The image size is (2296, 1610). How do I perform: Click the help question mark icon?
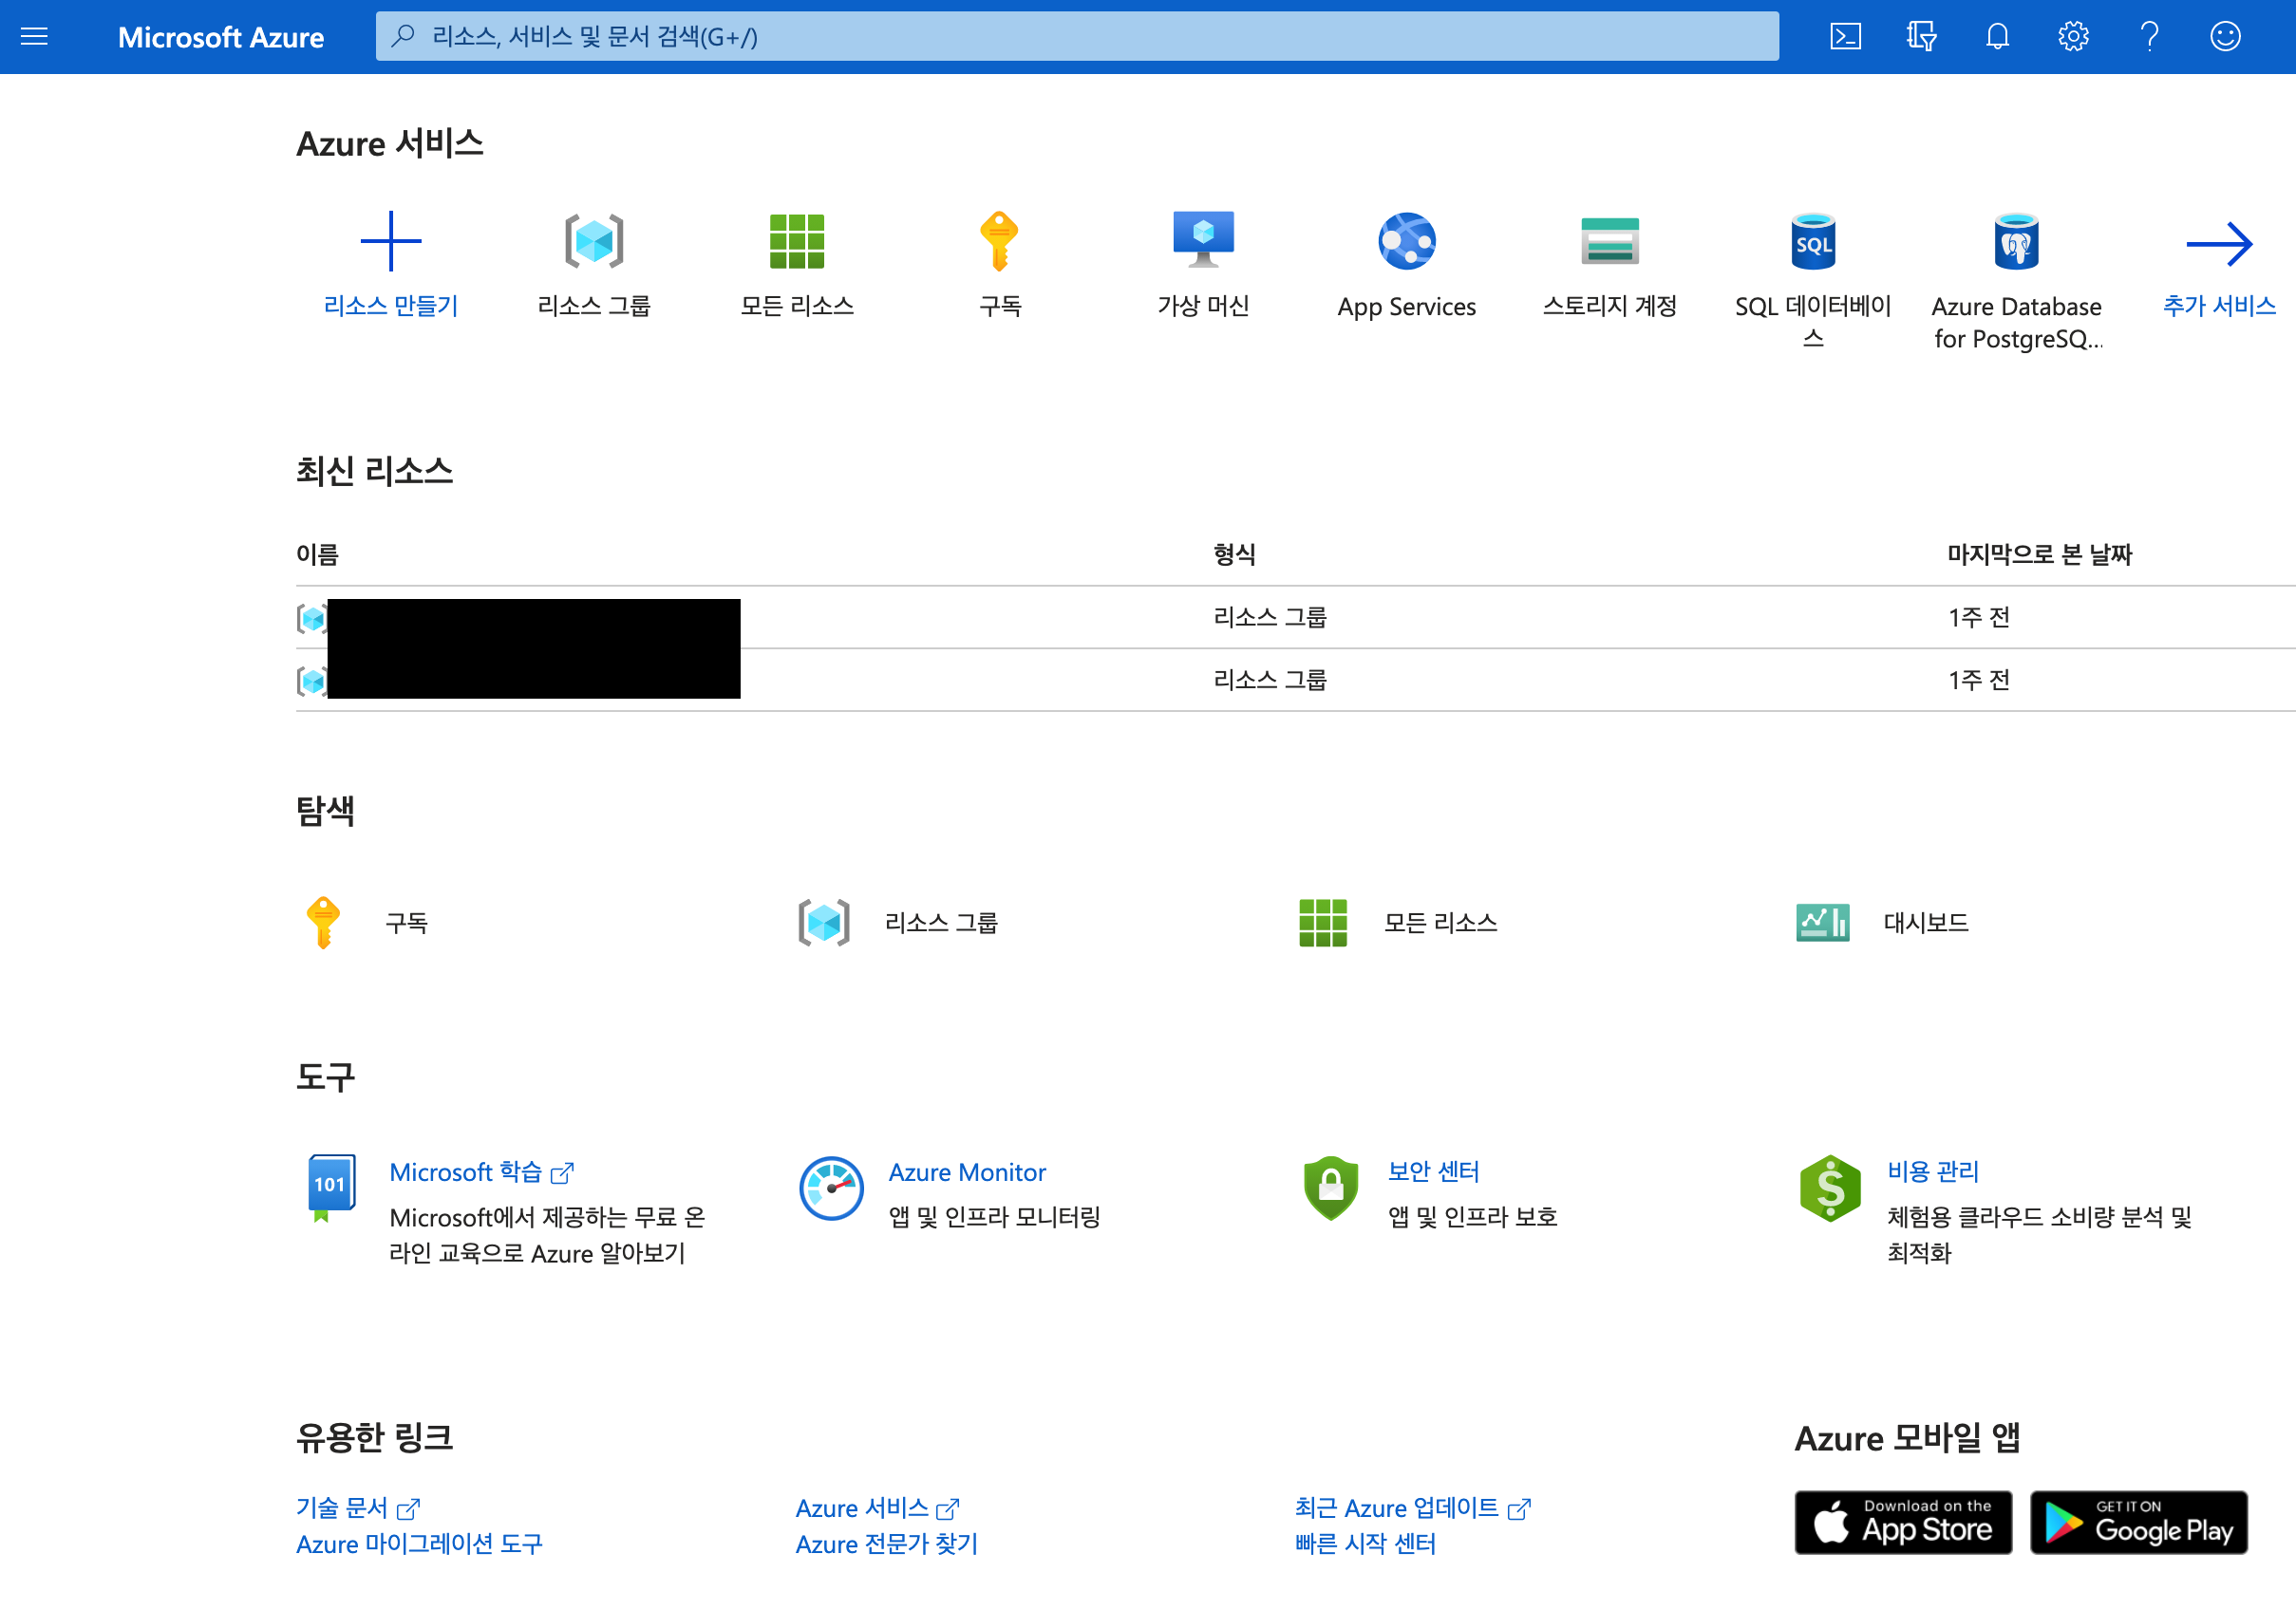pos(2148,37)
